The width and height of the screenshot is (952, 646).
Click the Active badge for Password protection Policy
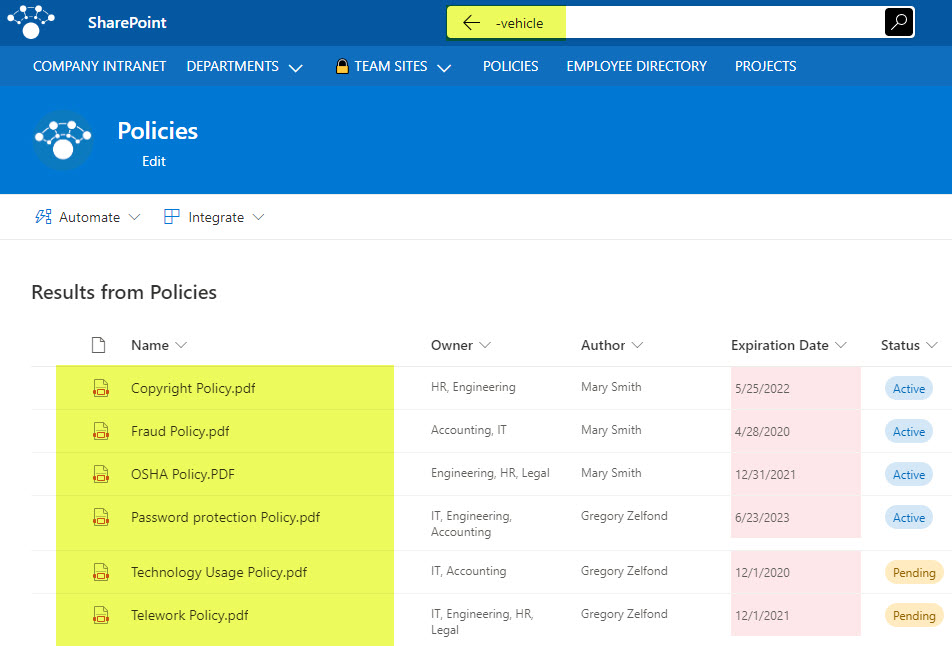(908, 517)
